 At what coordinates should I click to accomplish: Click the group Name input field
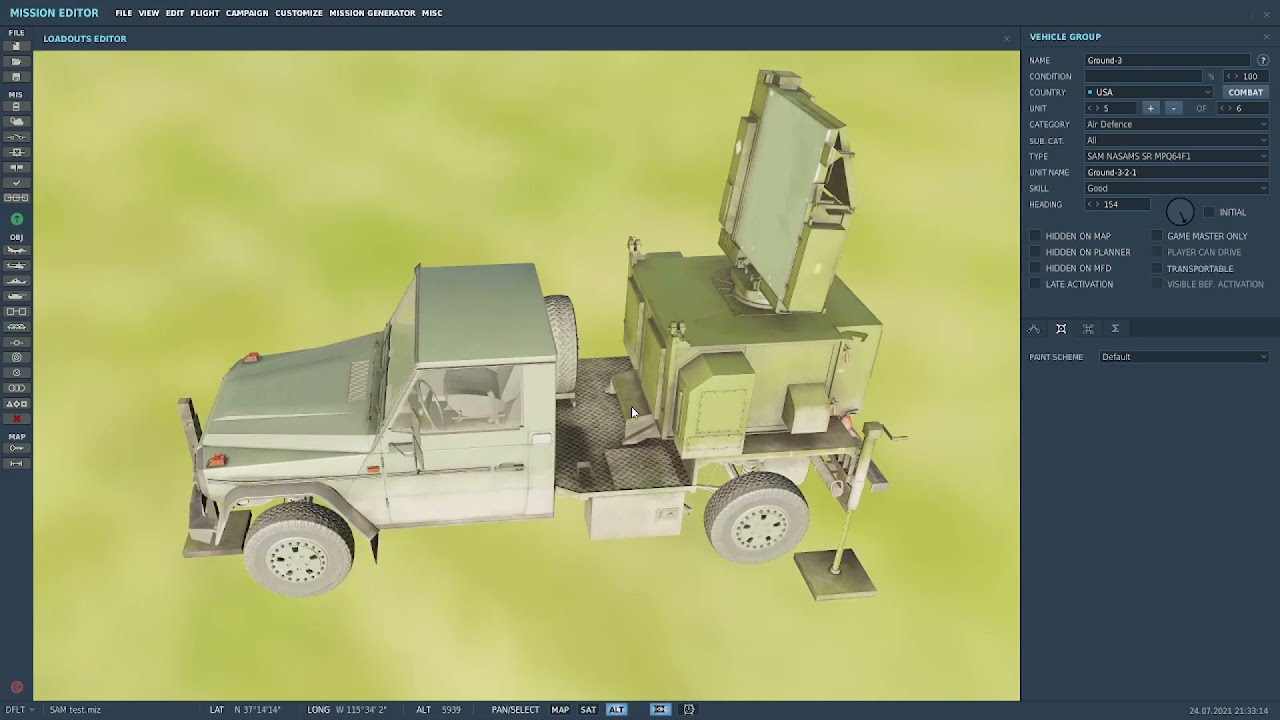point(1167,61)
